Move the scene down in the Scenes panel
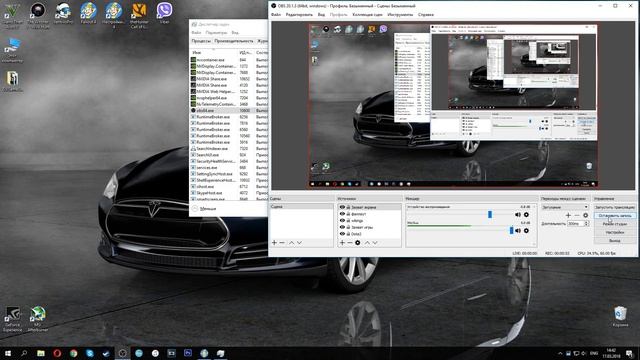Screen dimensions: 640x360 pyautogui.click(x=300, y=243)
